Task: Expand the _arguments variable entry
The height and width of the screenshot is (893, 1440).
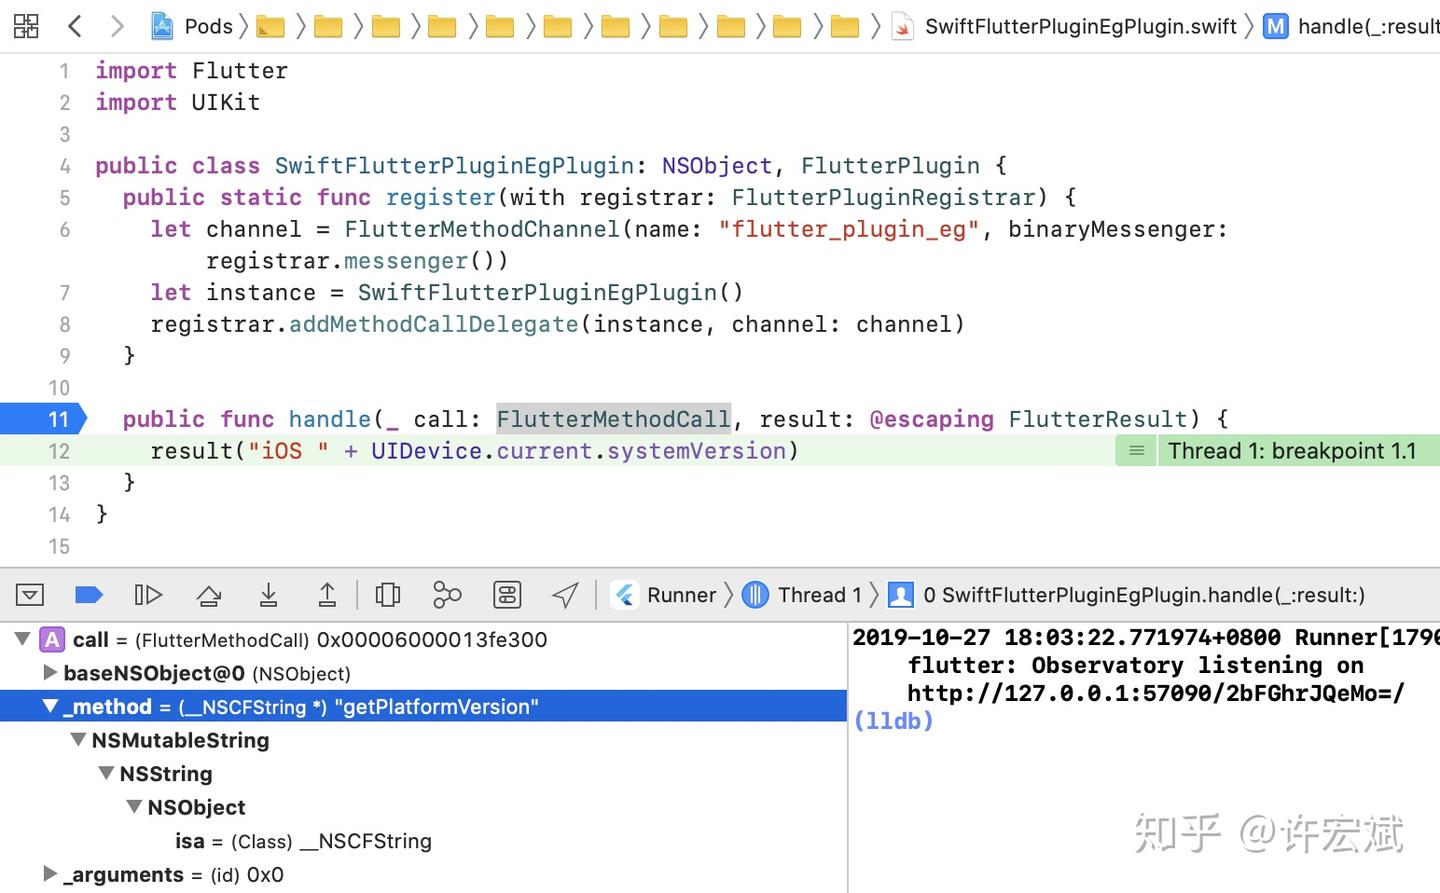Action: 50,874
